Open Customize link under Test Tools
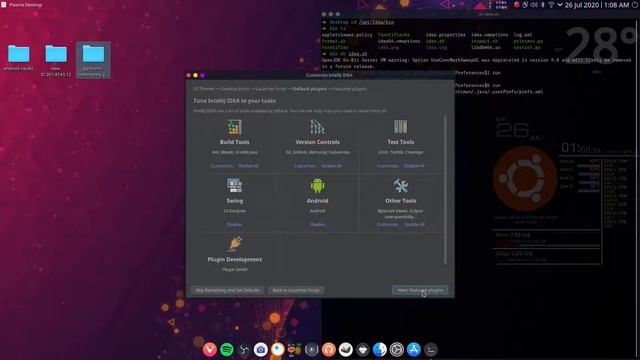The image size is (640, 360). (x=388, y=166)
